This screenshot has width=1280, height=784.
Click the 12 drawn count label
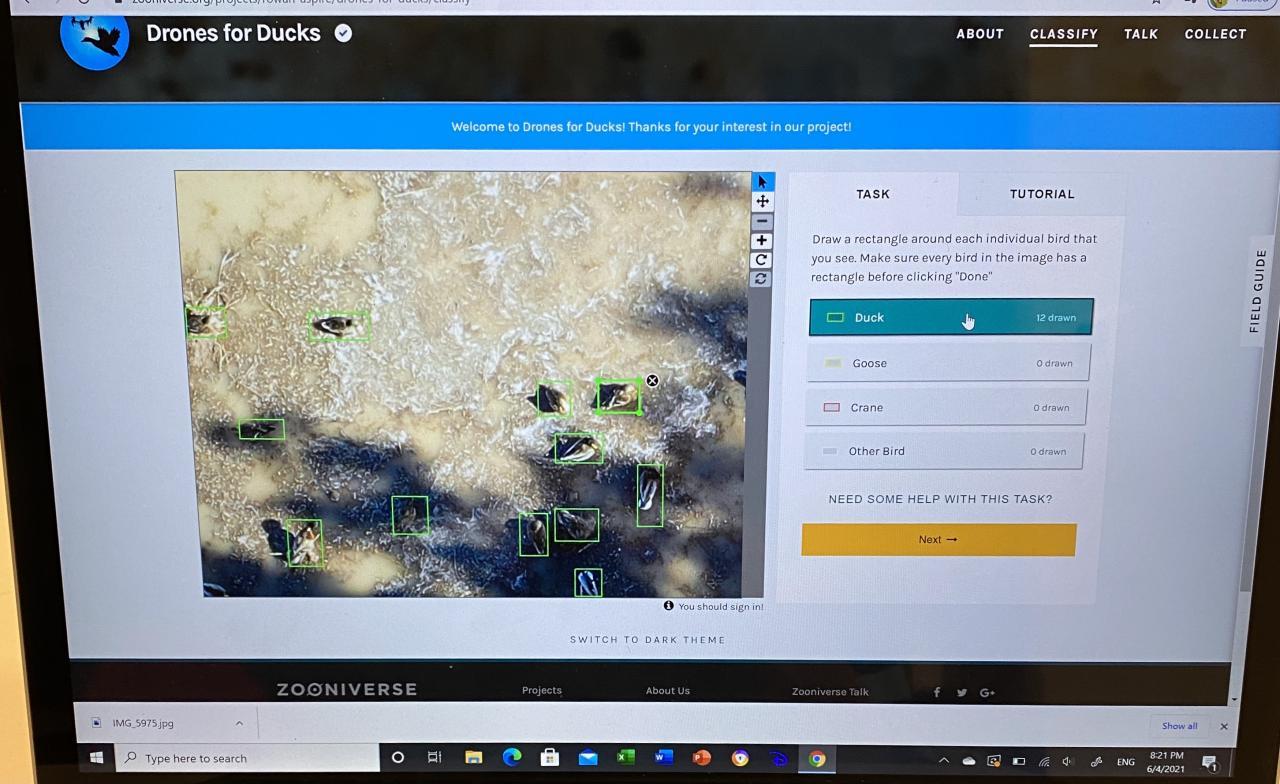pos(1056,318)
